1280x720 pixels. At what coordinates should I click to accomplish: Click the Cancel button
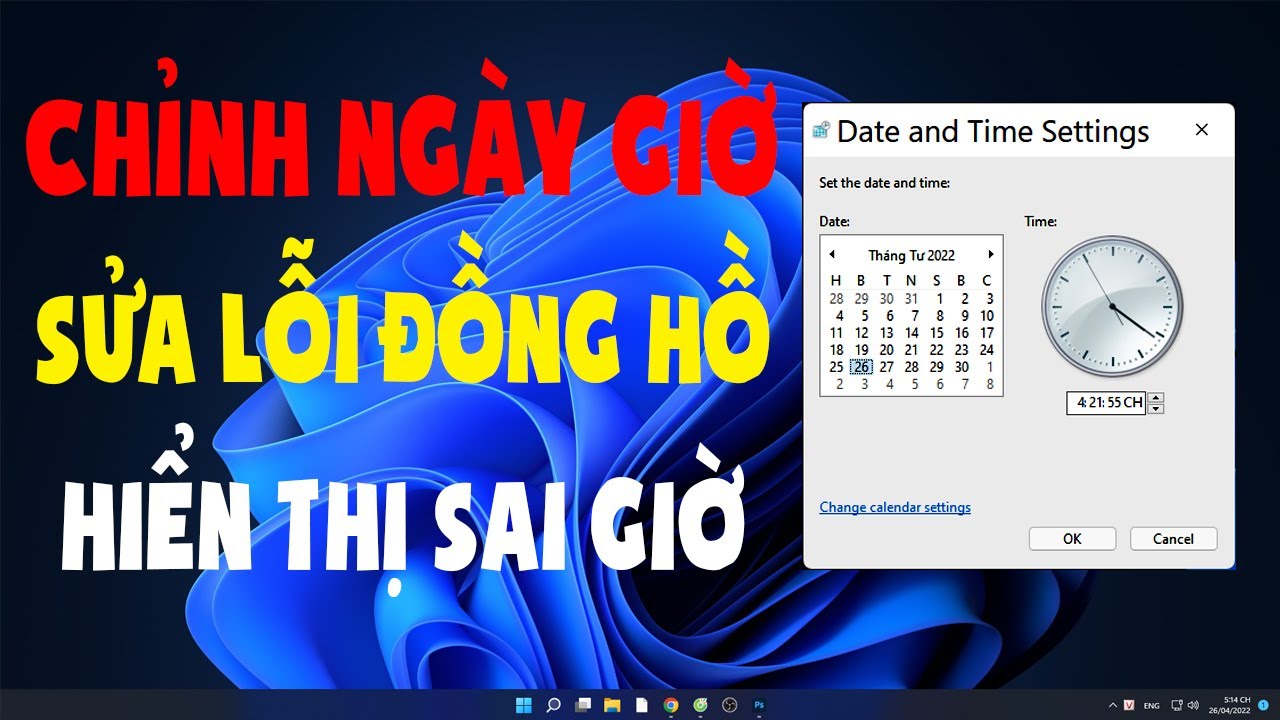tap(1173, 538)
